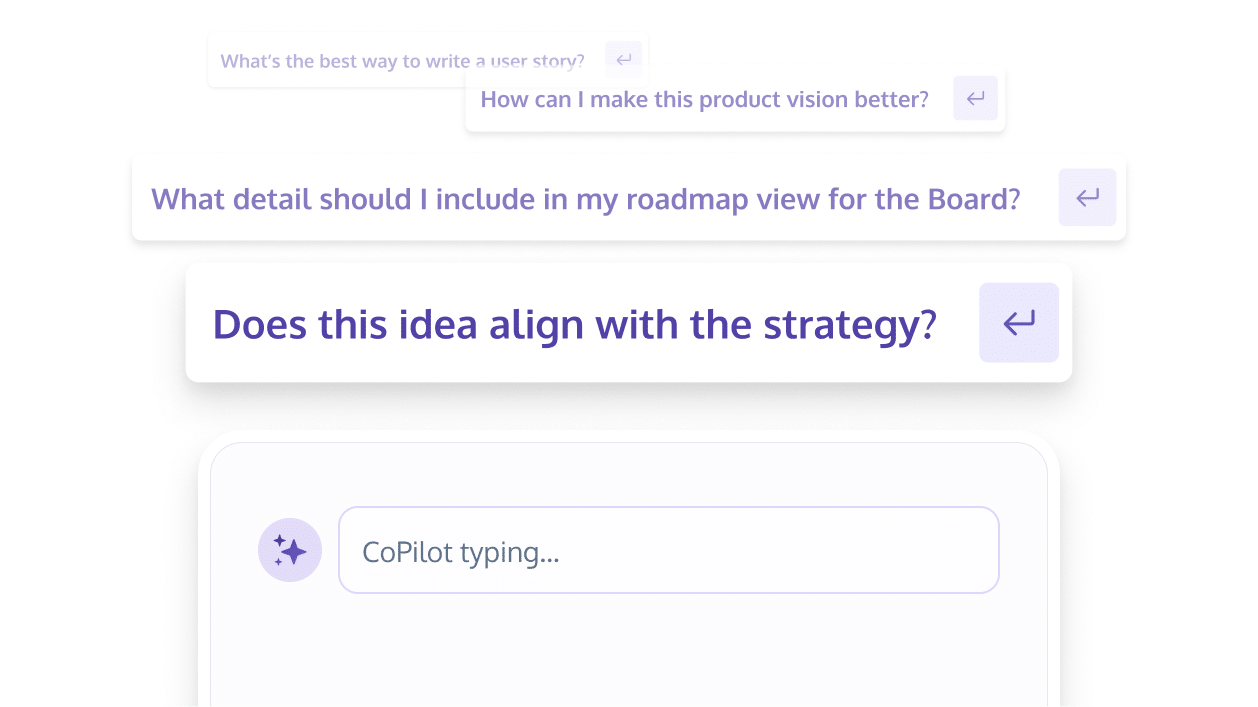Focus the 'CoPilot typing...' input field
The height and width of the screenshot is (707, 1258).
click(668, 550)
